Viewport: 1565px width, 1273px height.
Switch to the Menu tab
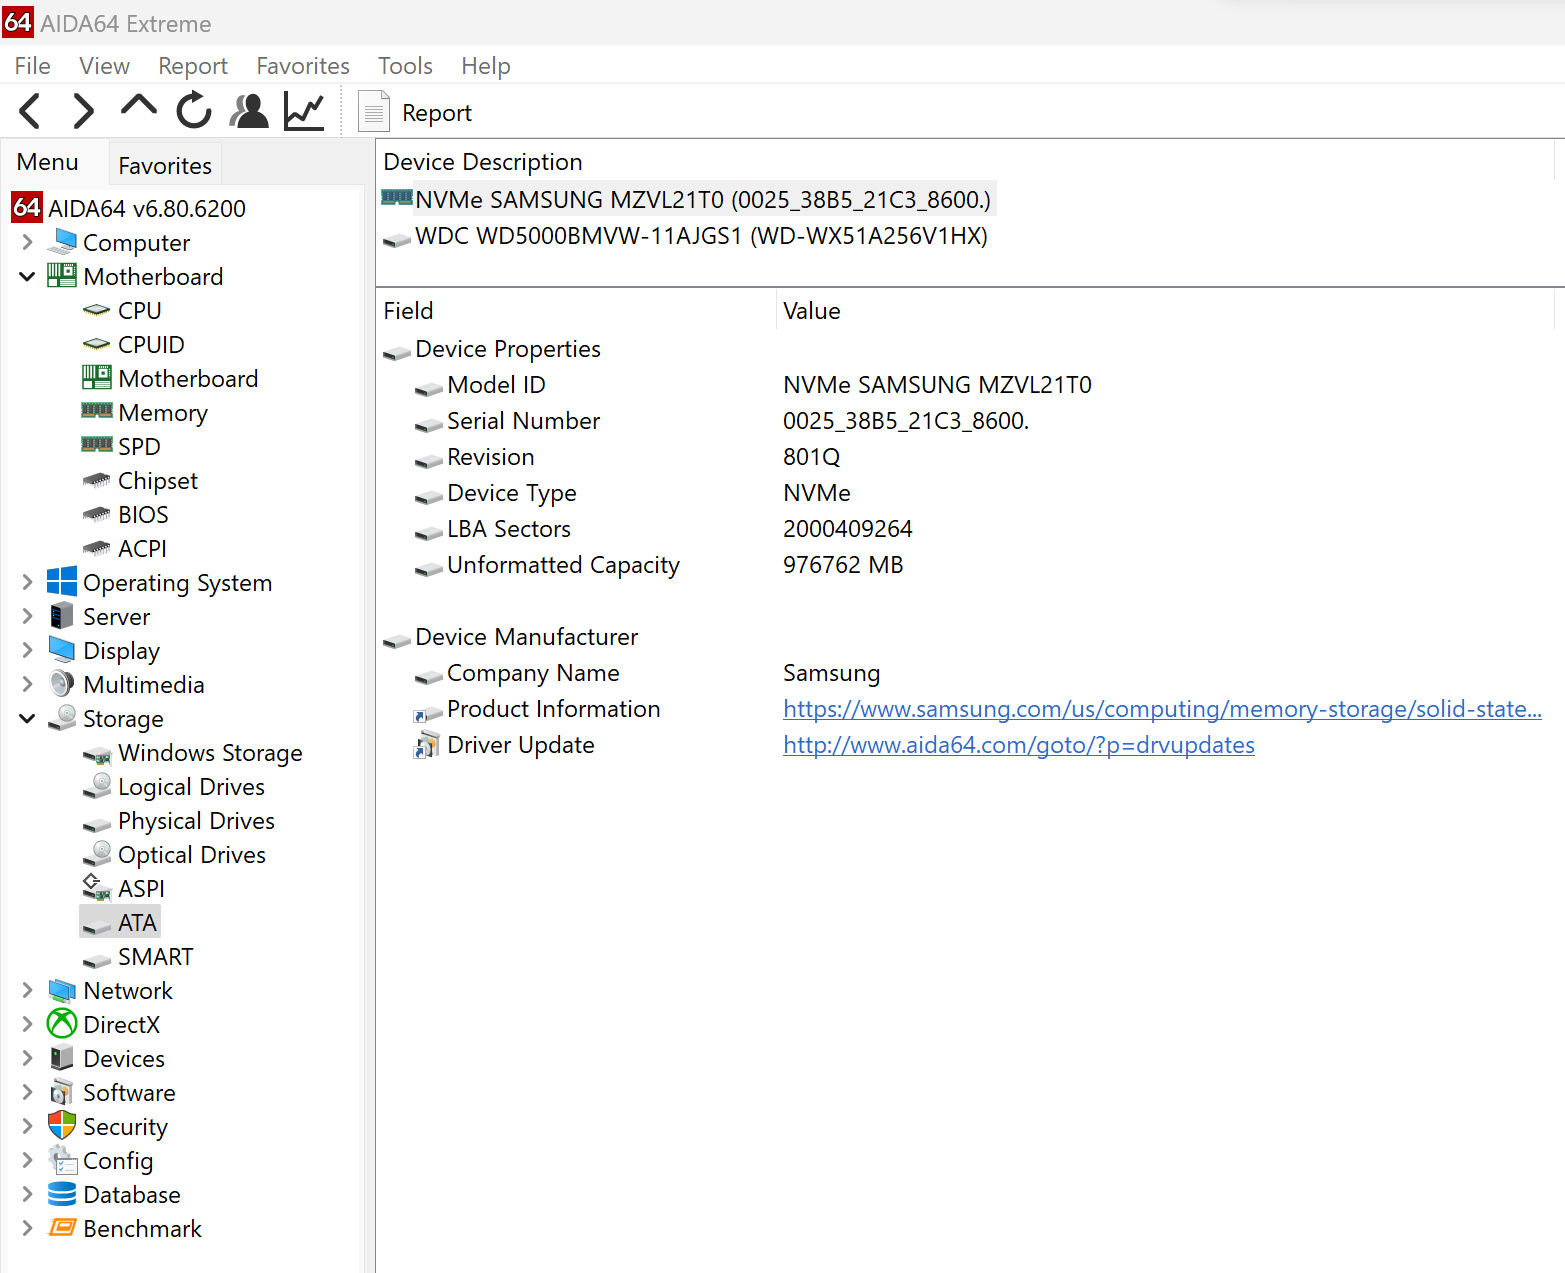tap(48, 162)
